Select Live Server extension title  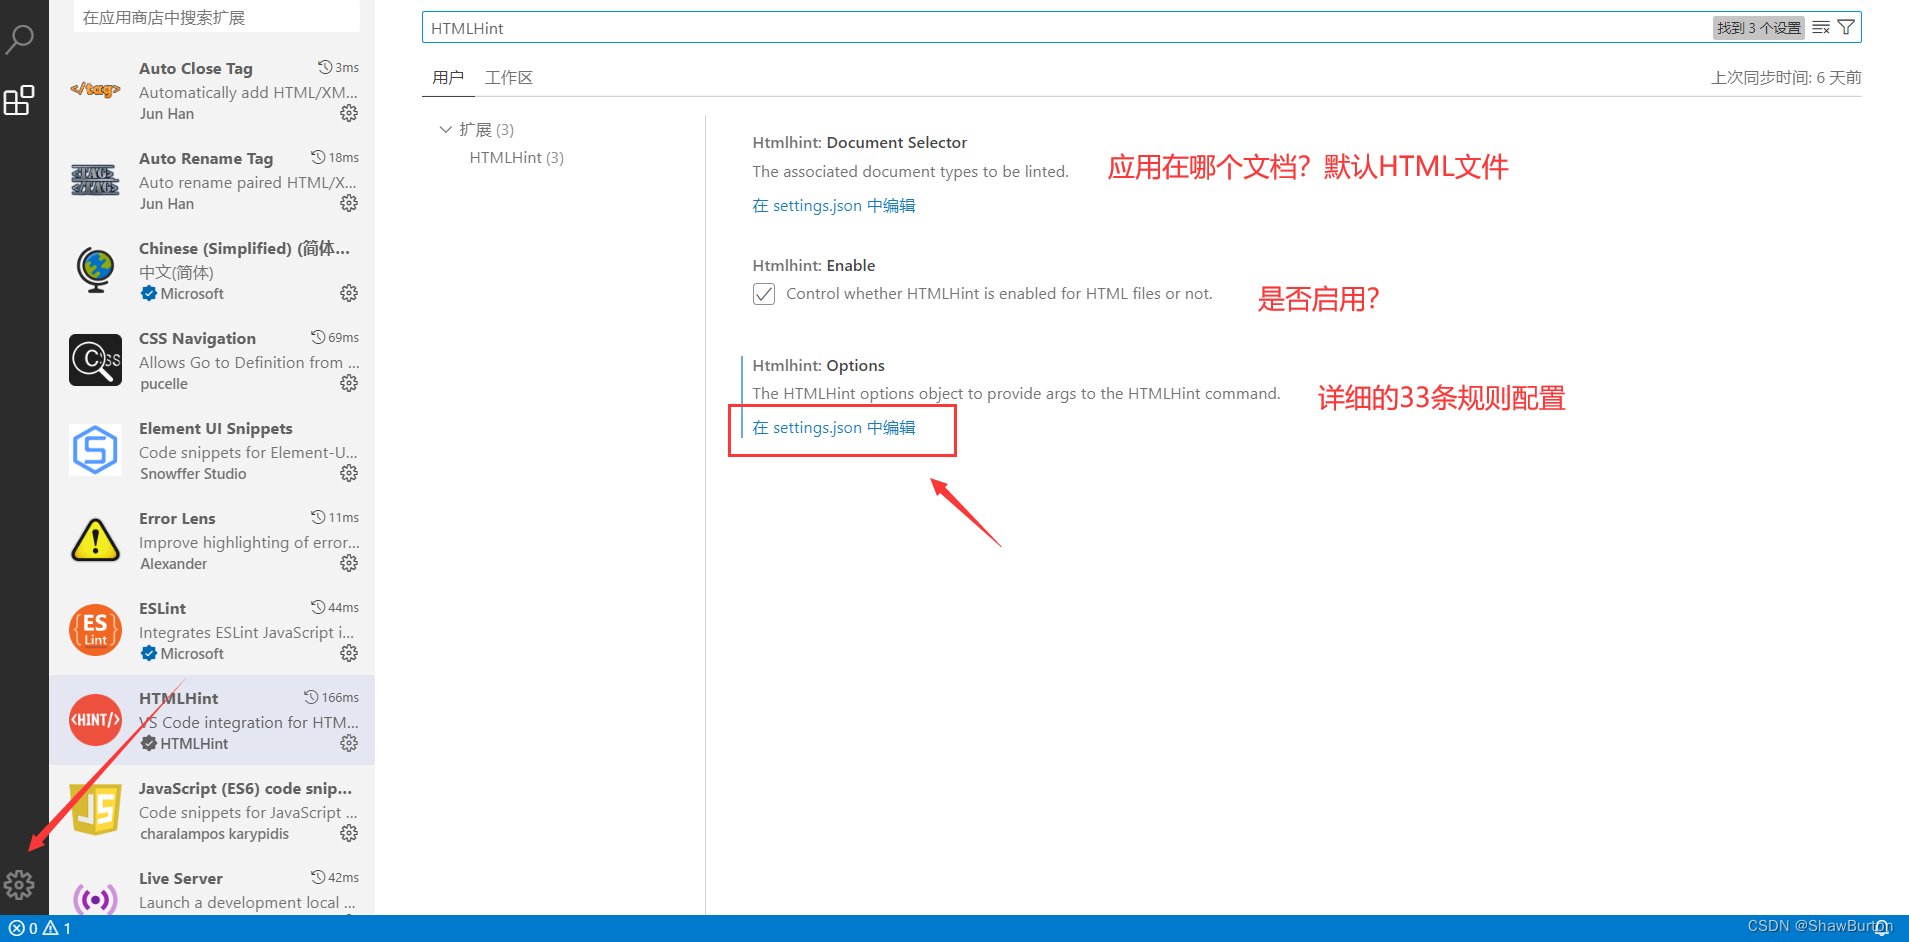pos(181,879)
